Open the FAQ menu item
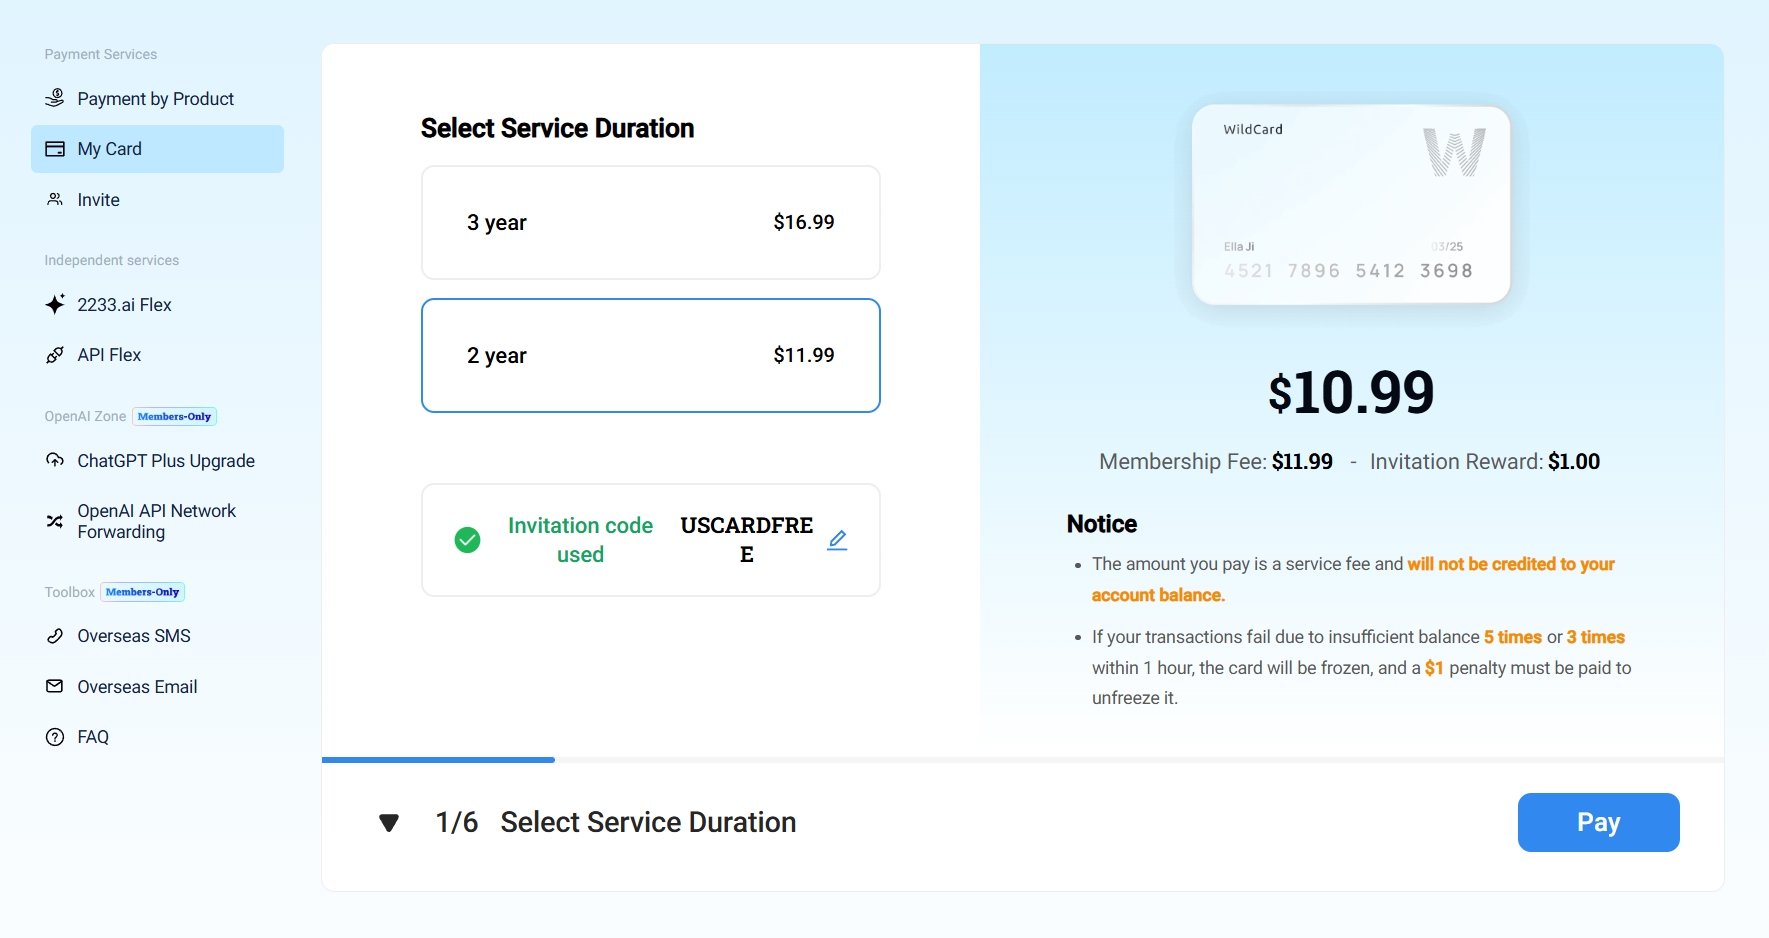The height and width of the screenshot is (938, 1769). [x=93, y=737]
